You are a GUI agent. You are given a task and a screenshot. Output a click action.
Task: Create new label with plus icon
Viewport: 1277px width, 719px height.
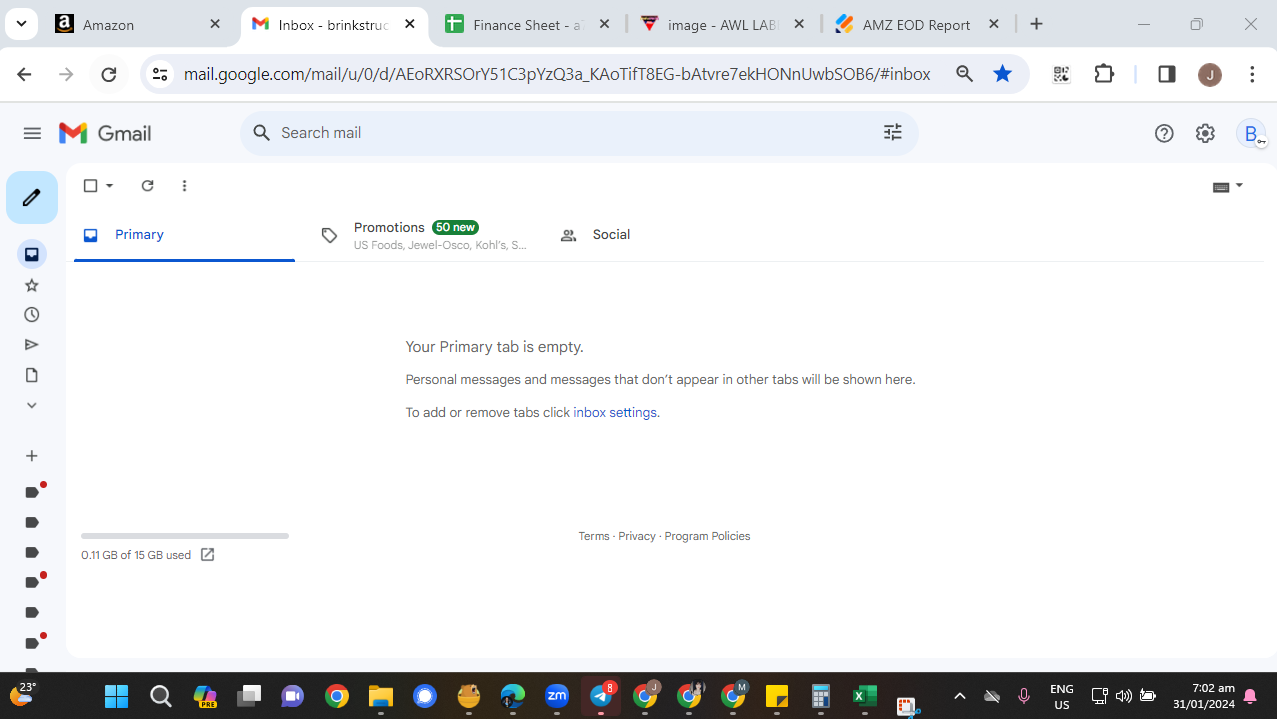coord(32,456)
